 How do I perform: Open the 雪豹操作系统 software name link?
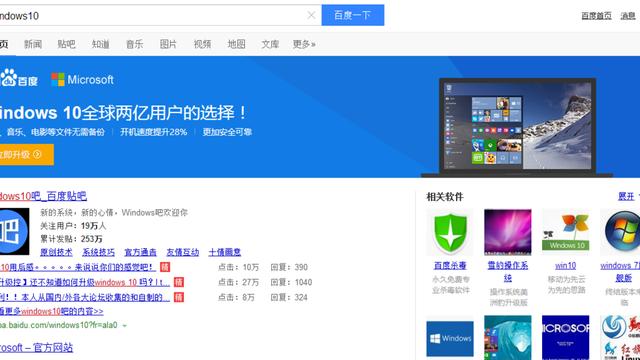pos(508,272)
